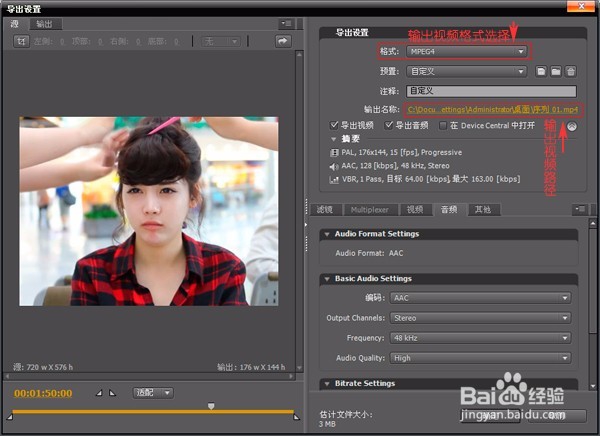Screen dimensions: 600x436
Task: Delete preset trash icon
Action: click(x=571, y=71)
